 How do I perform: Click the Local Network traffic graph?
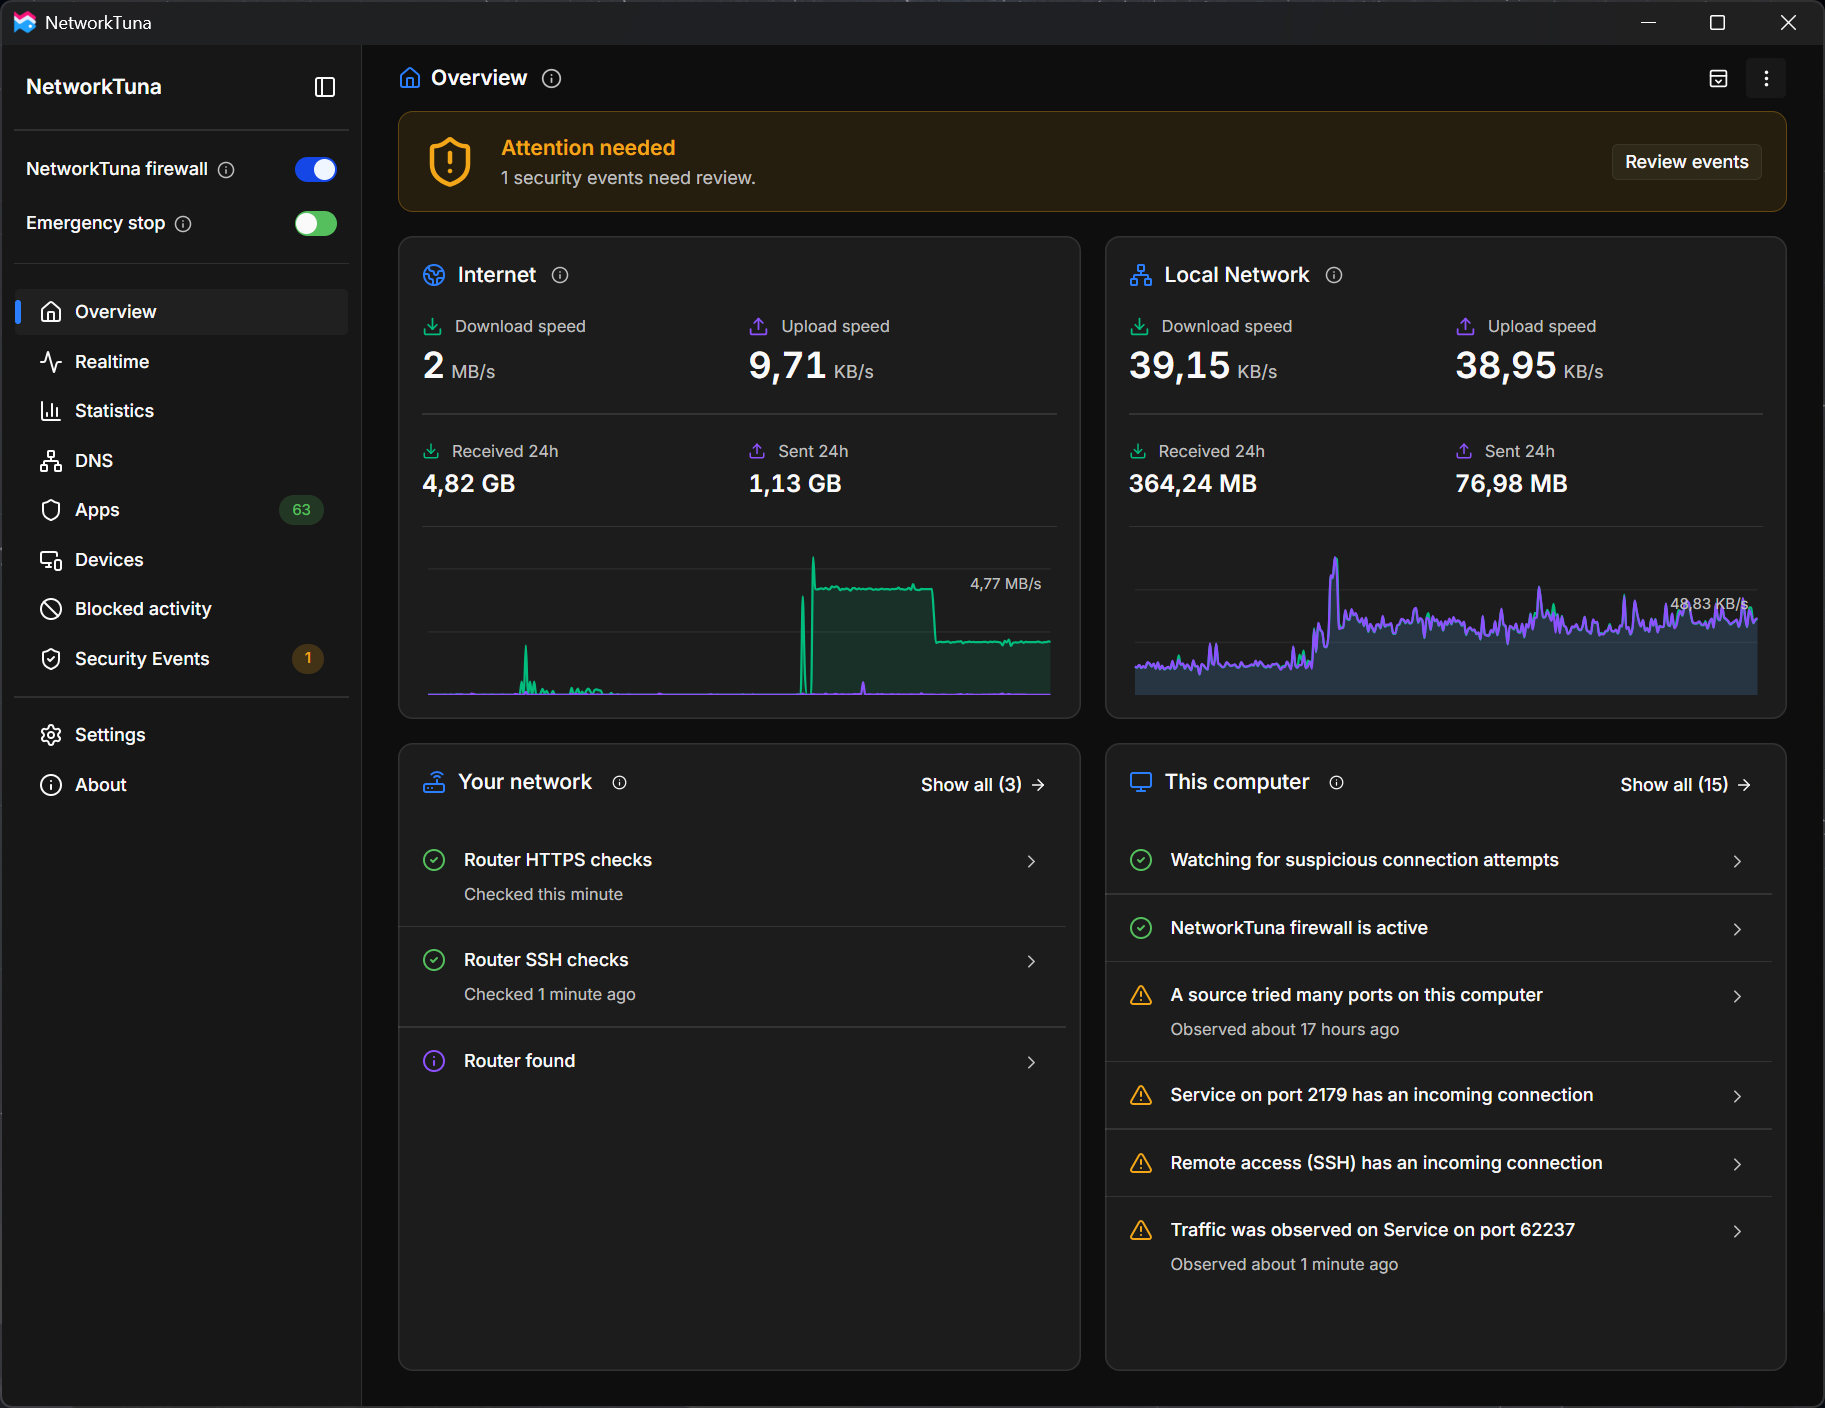click(1446, 625)
